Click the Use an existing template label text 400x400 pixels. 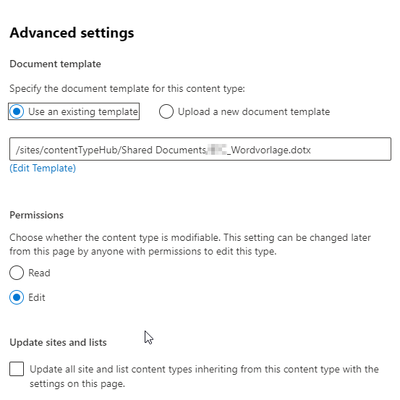[x=83, y=111]
